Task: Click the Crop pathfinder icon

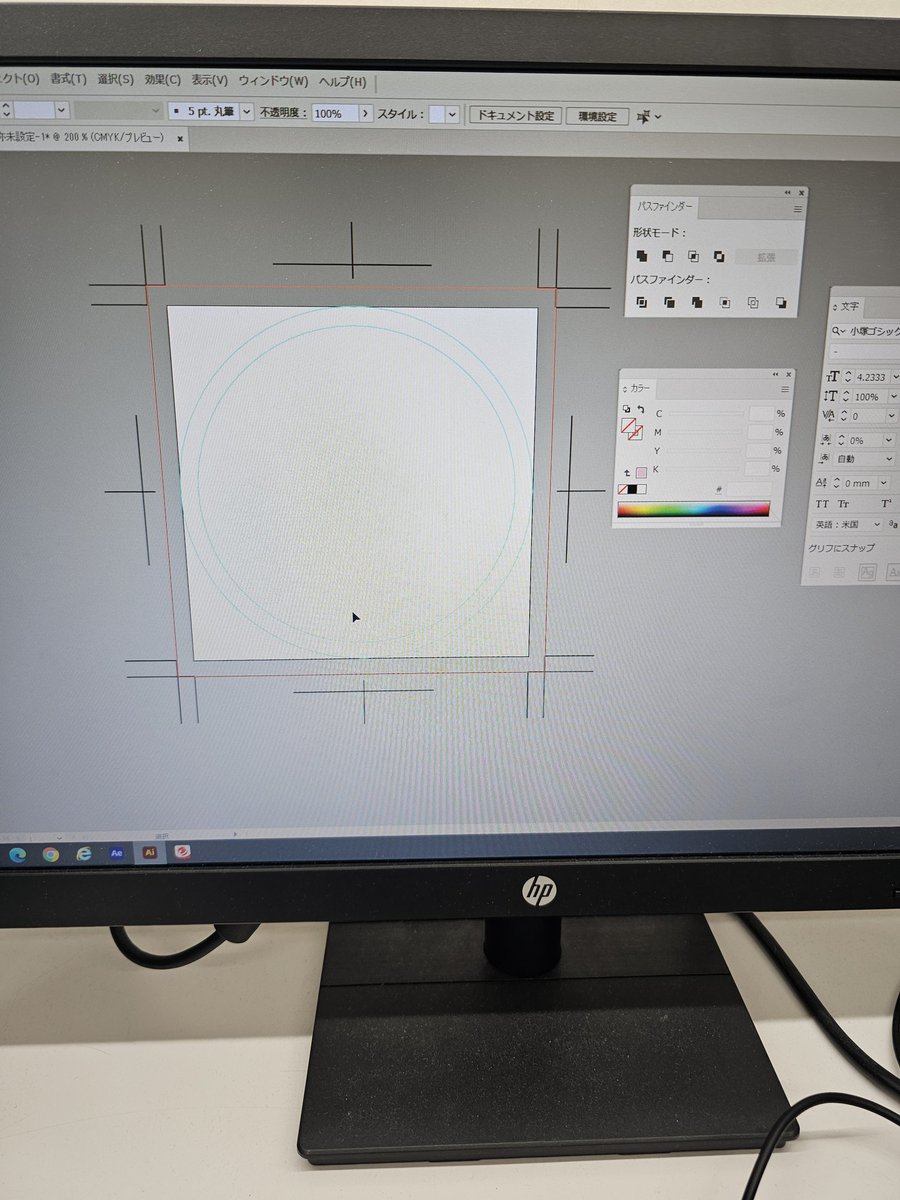Action: click(725, 302)
